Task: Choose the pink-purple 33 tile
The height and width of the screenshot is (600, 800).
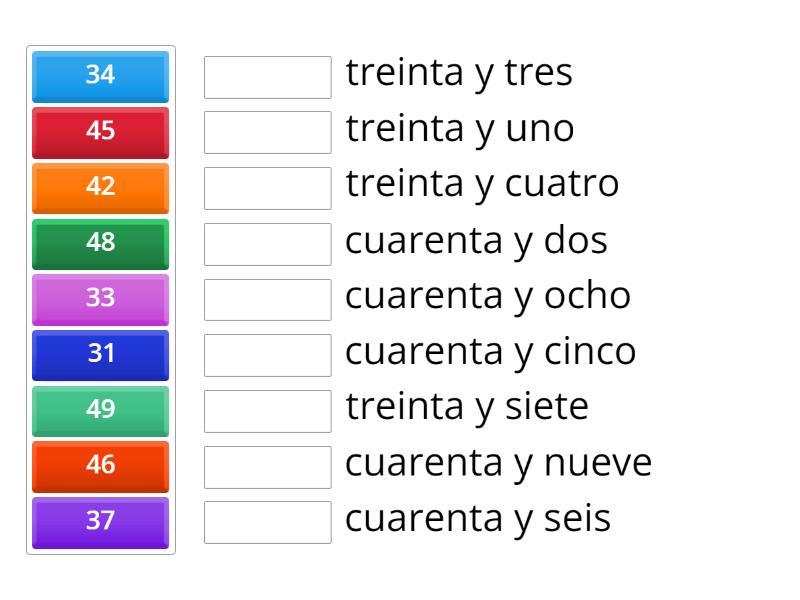Action: pos(100,298)
